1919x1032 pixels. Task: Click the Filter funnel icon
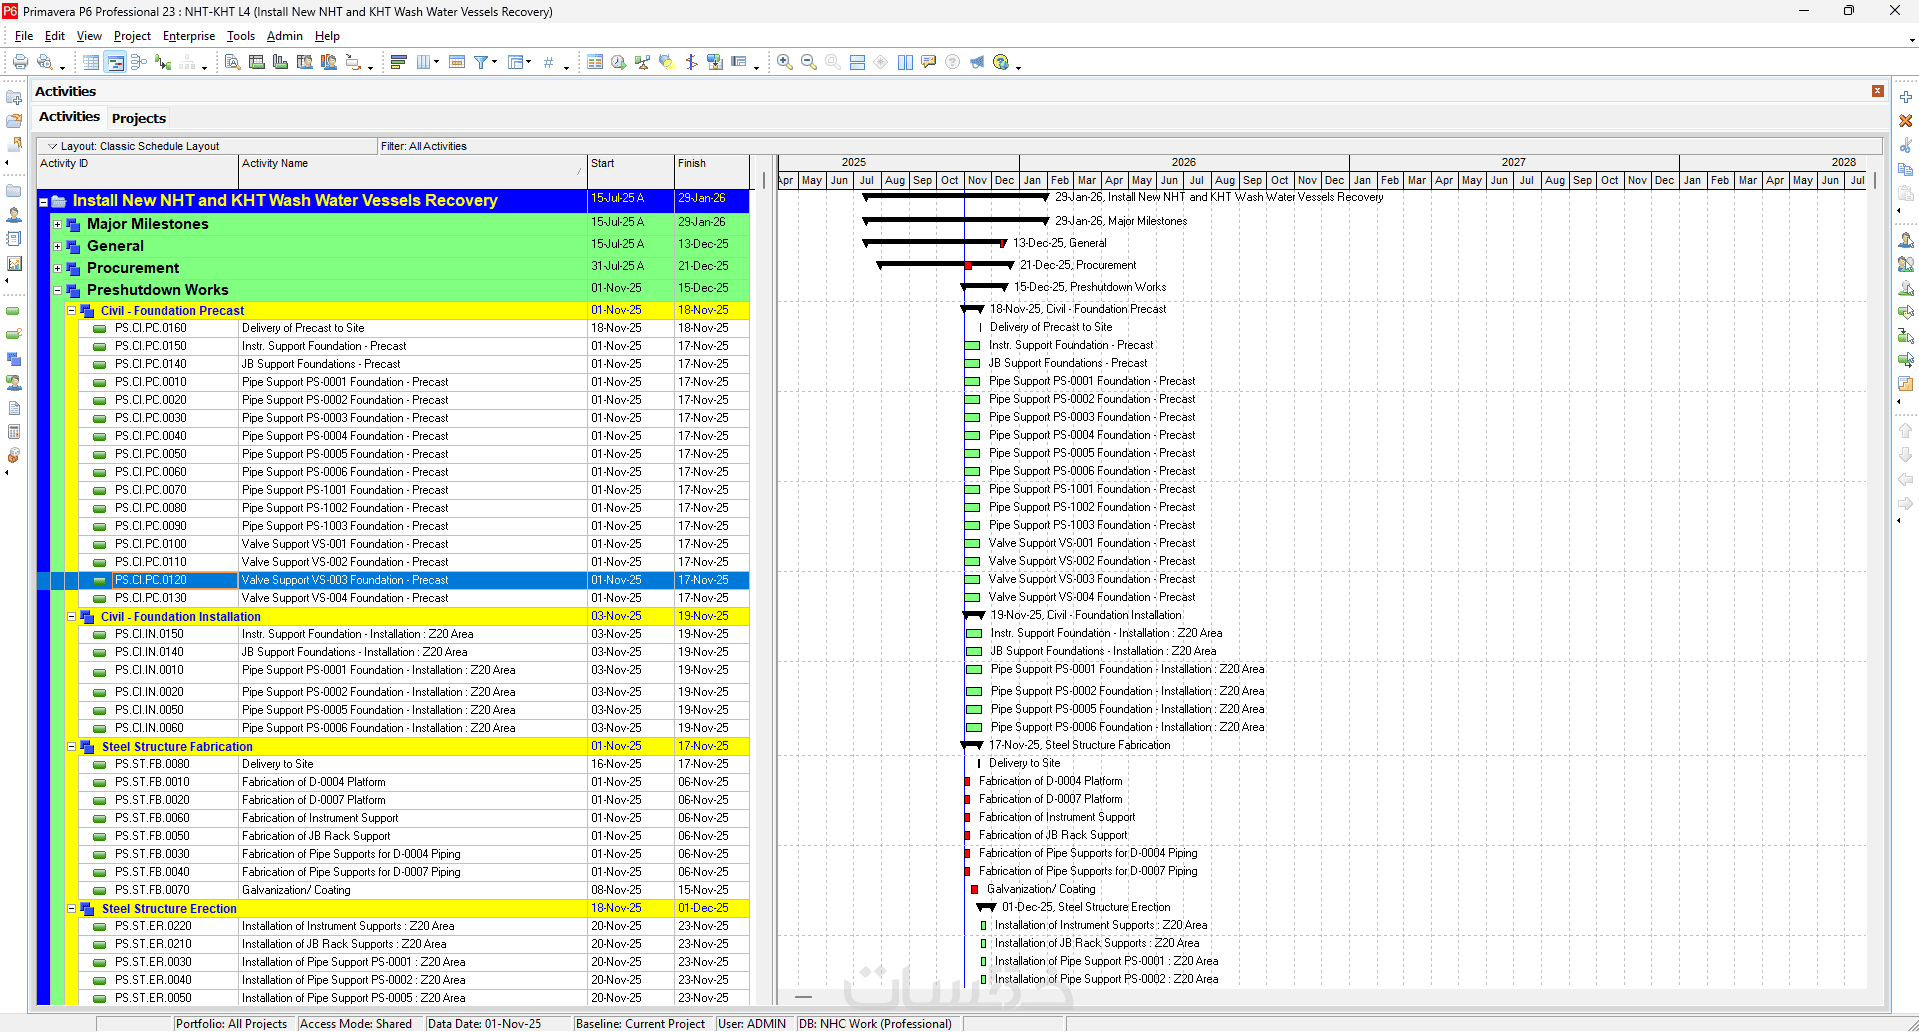click(x=481, y=62)
